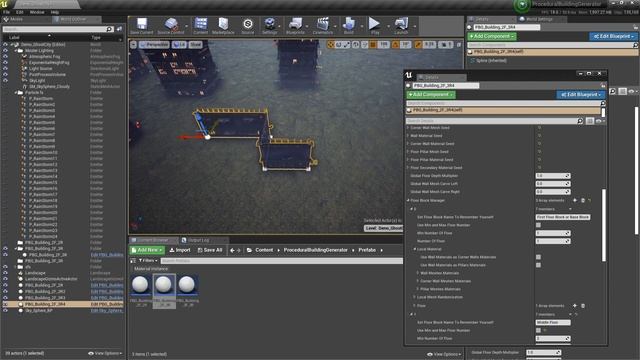Image resolution: width=640 pixels, height=360 pixels.
Task: Toggle Middle Floor's Use Min and Max checkbox
Action: click(x=538, y=330)
